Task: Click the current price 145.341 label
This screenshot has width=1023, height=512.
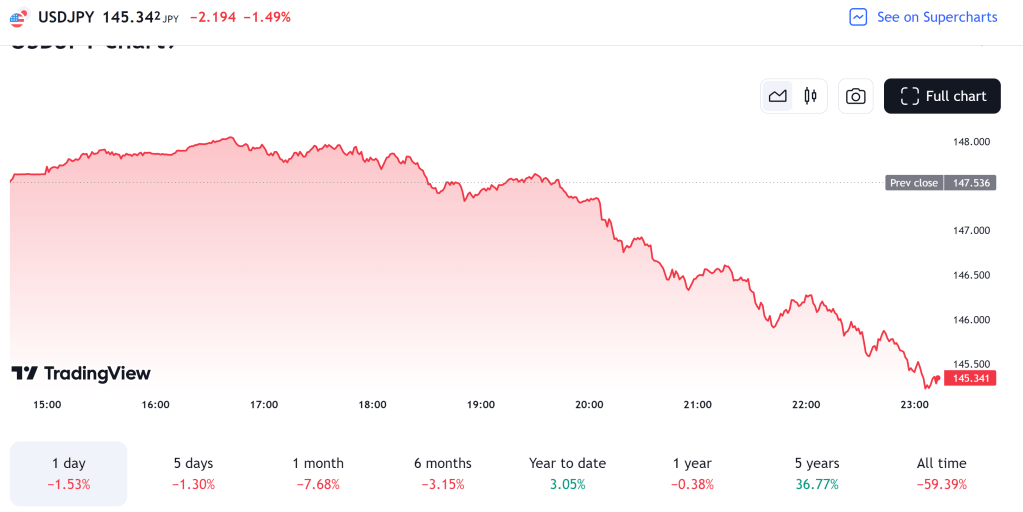Action: point(970,378)
